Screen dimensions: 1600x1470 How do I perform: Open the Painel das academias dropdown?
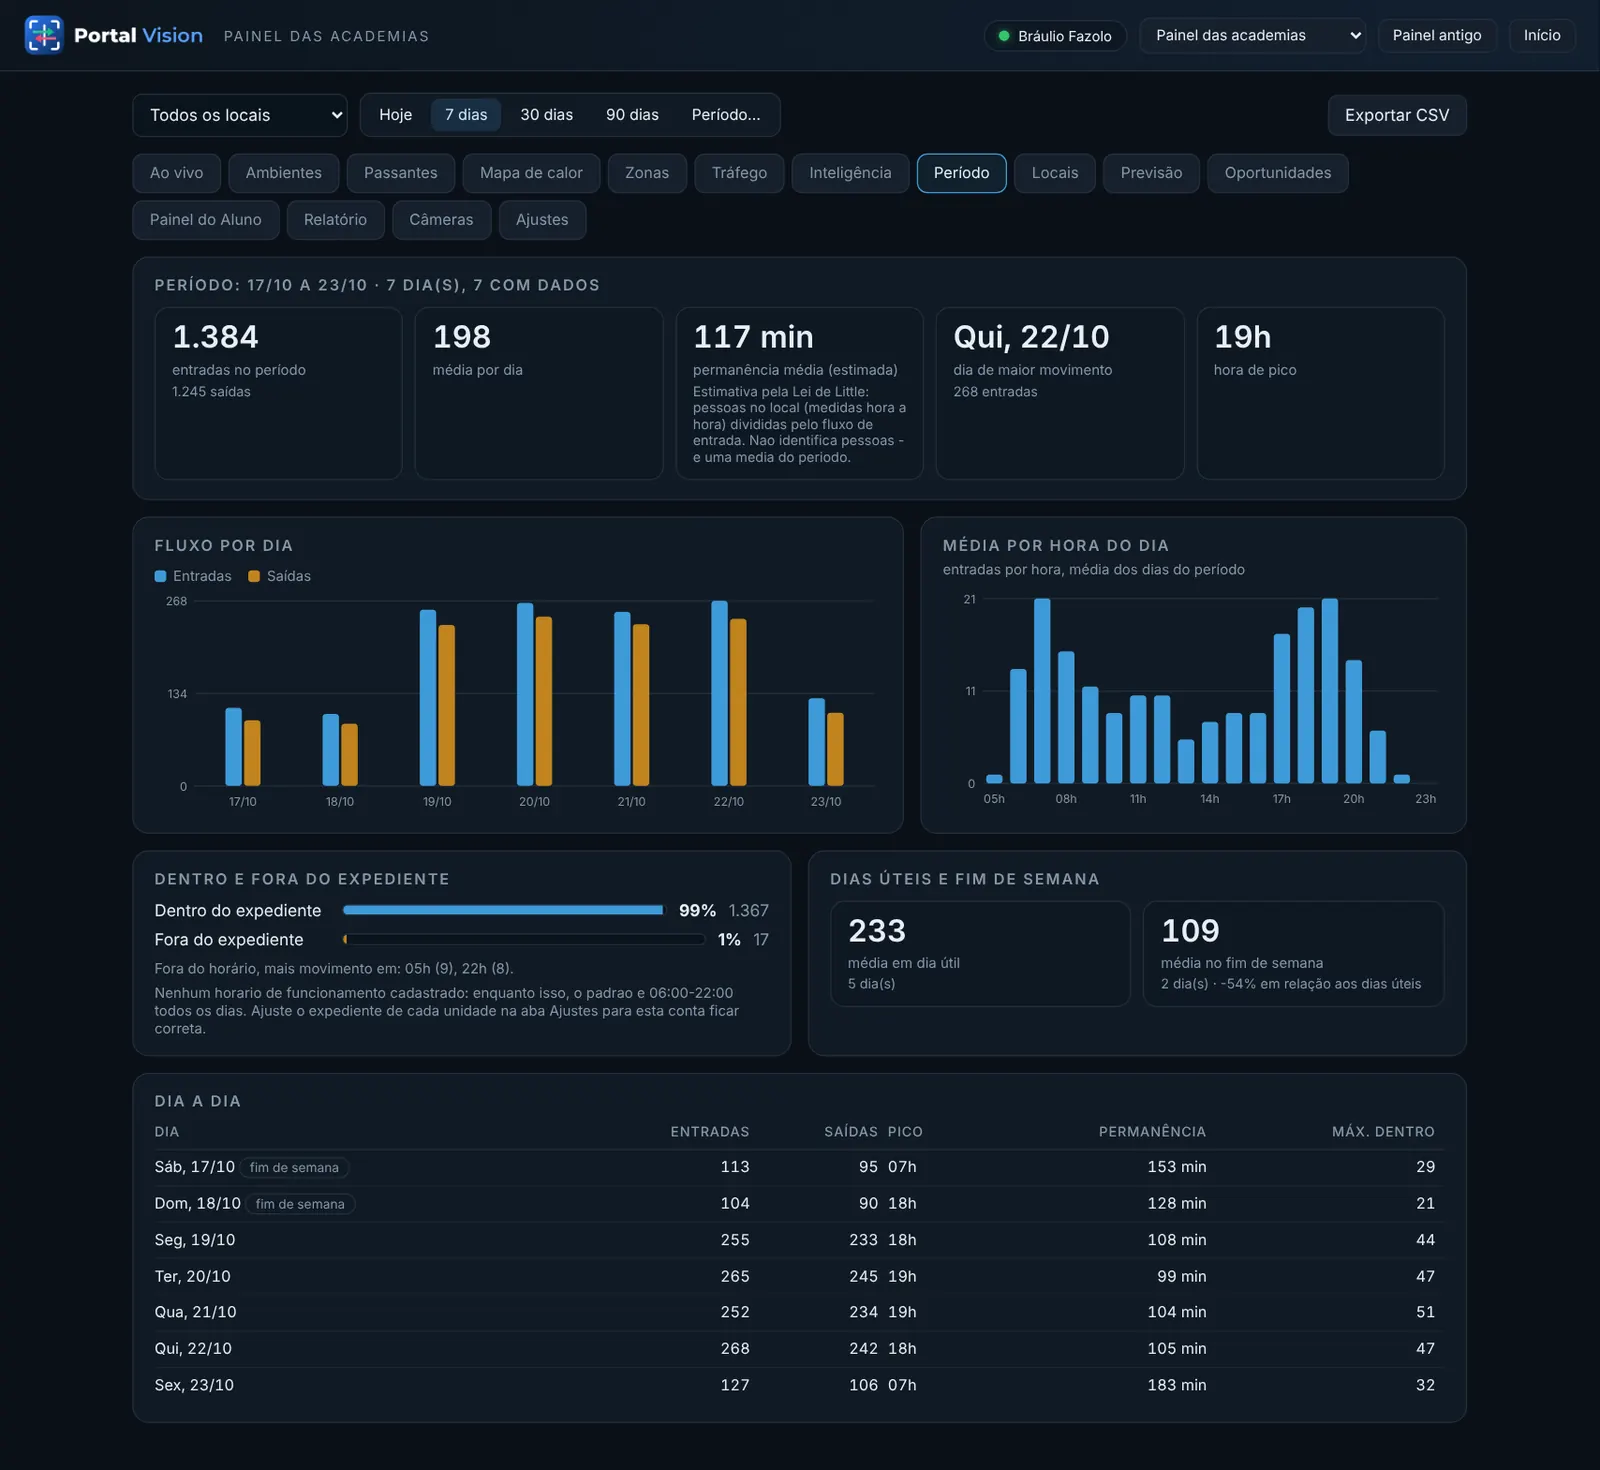tap(1252, 35)
